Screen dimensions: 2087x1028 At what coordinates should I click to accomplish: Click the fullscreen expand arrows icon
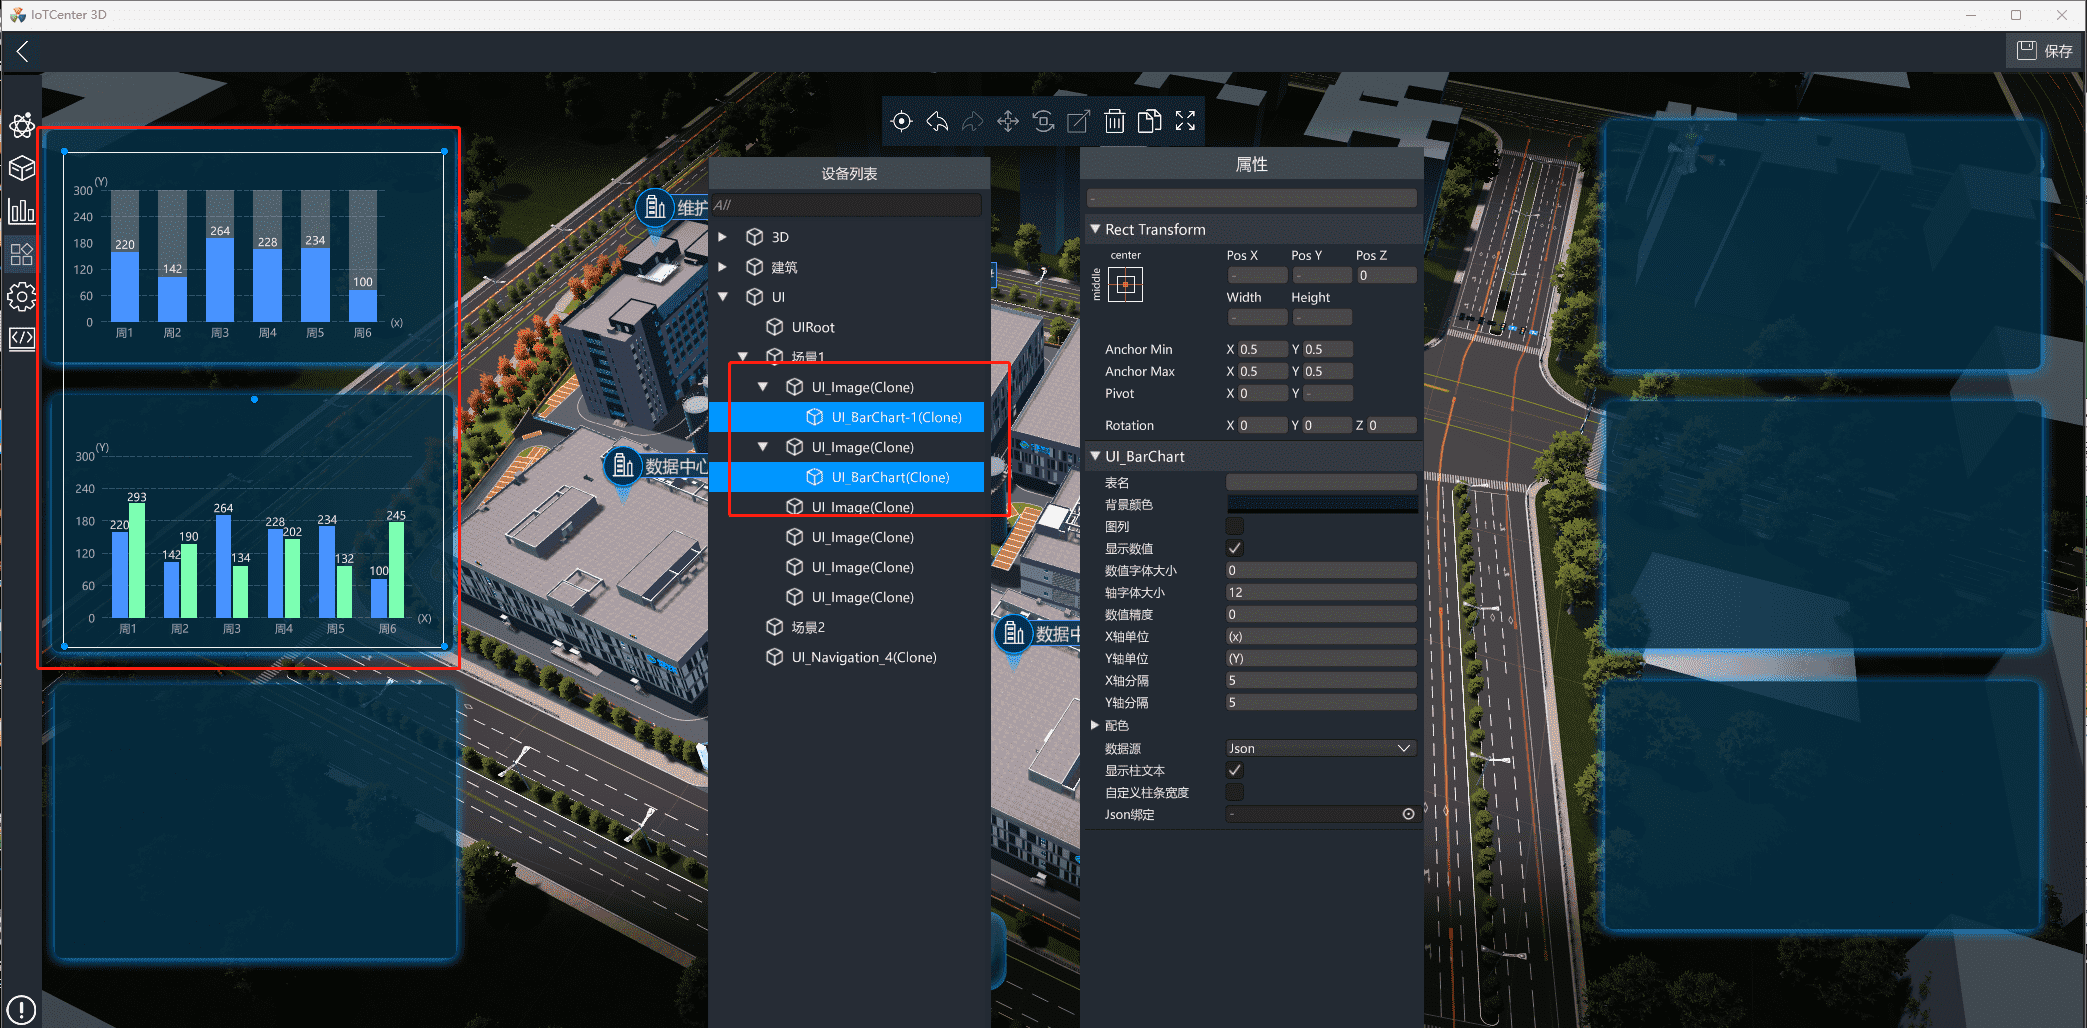(x=1186, y=122)
